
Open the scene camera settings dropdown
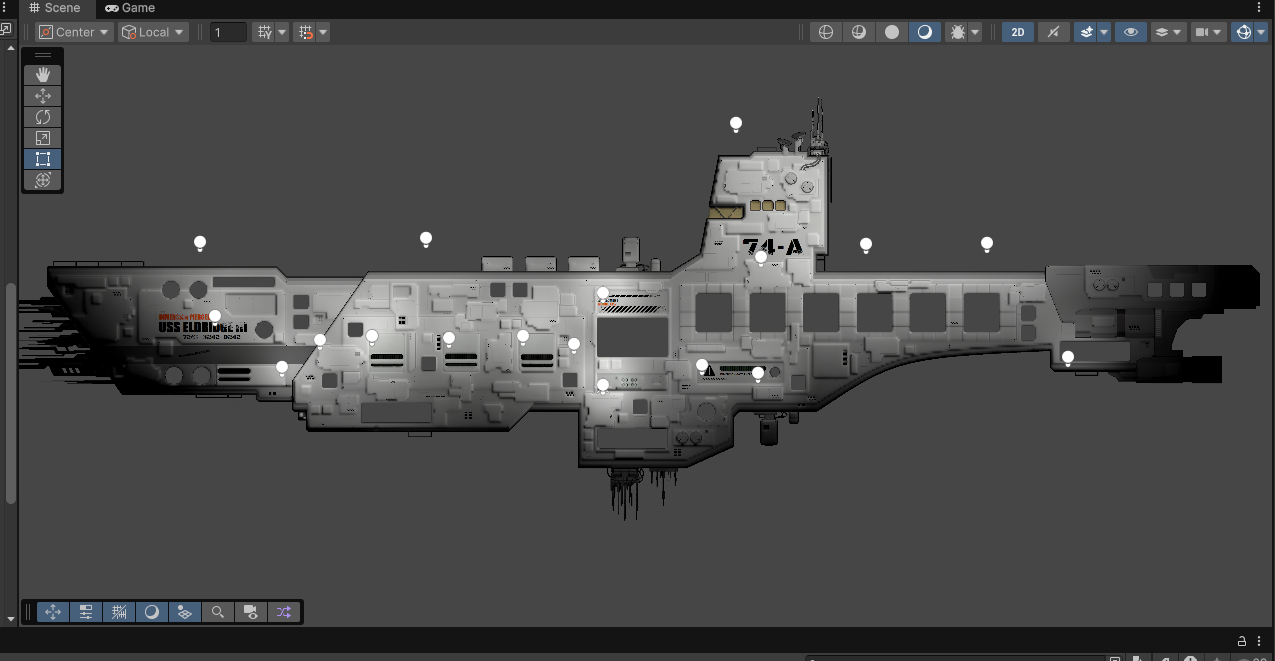coord(1208,32)
